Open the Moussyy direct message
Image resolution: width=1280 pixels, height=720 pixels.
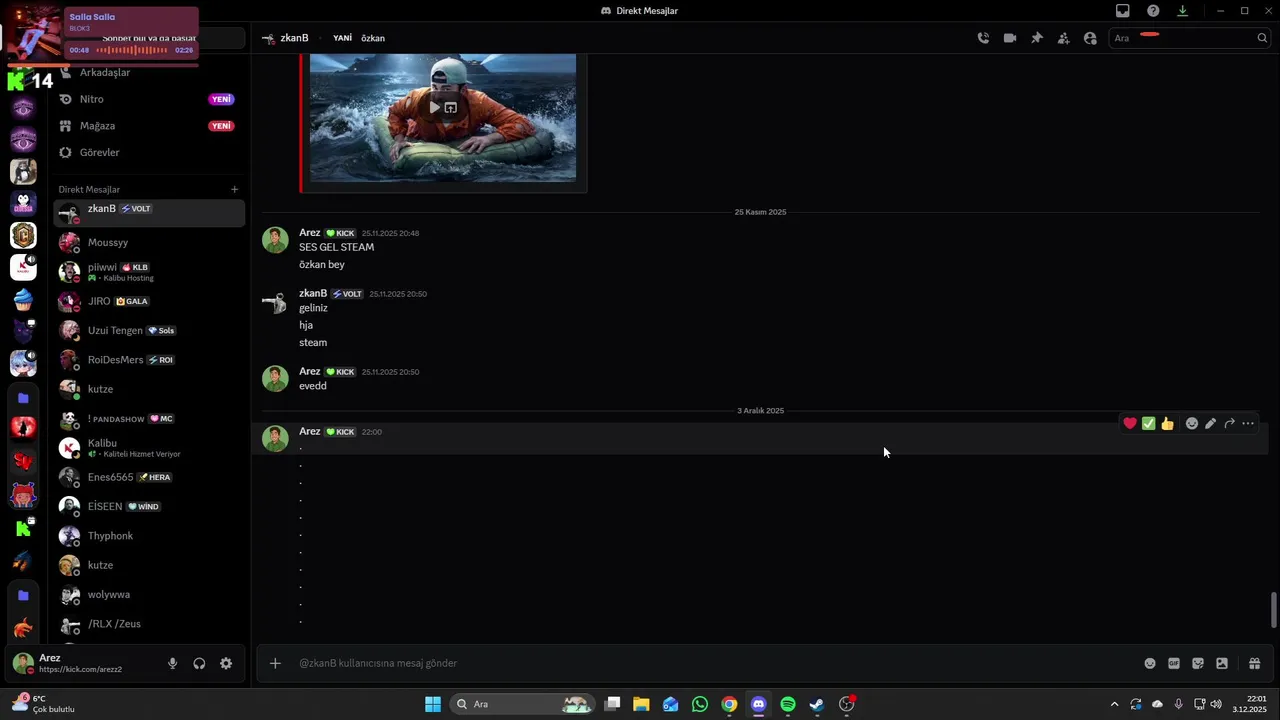(x=149, y=242)
